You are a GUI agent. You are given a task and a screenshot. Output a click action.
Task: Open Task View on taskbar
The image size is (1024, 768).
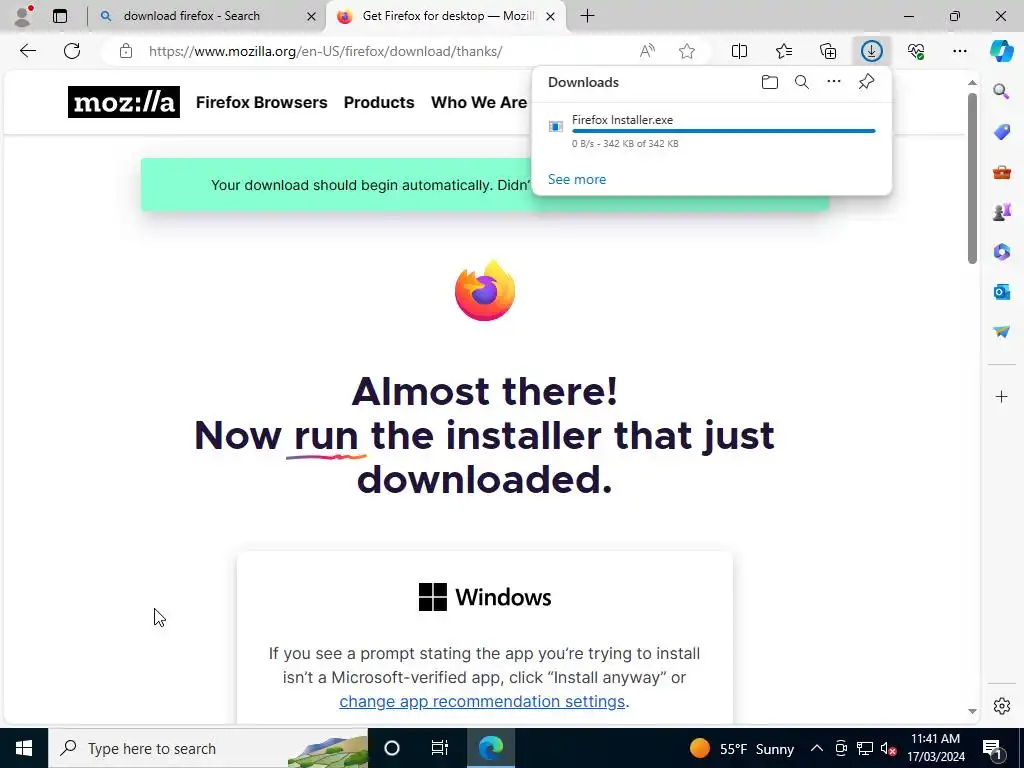(x=440, y=748)
